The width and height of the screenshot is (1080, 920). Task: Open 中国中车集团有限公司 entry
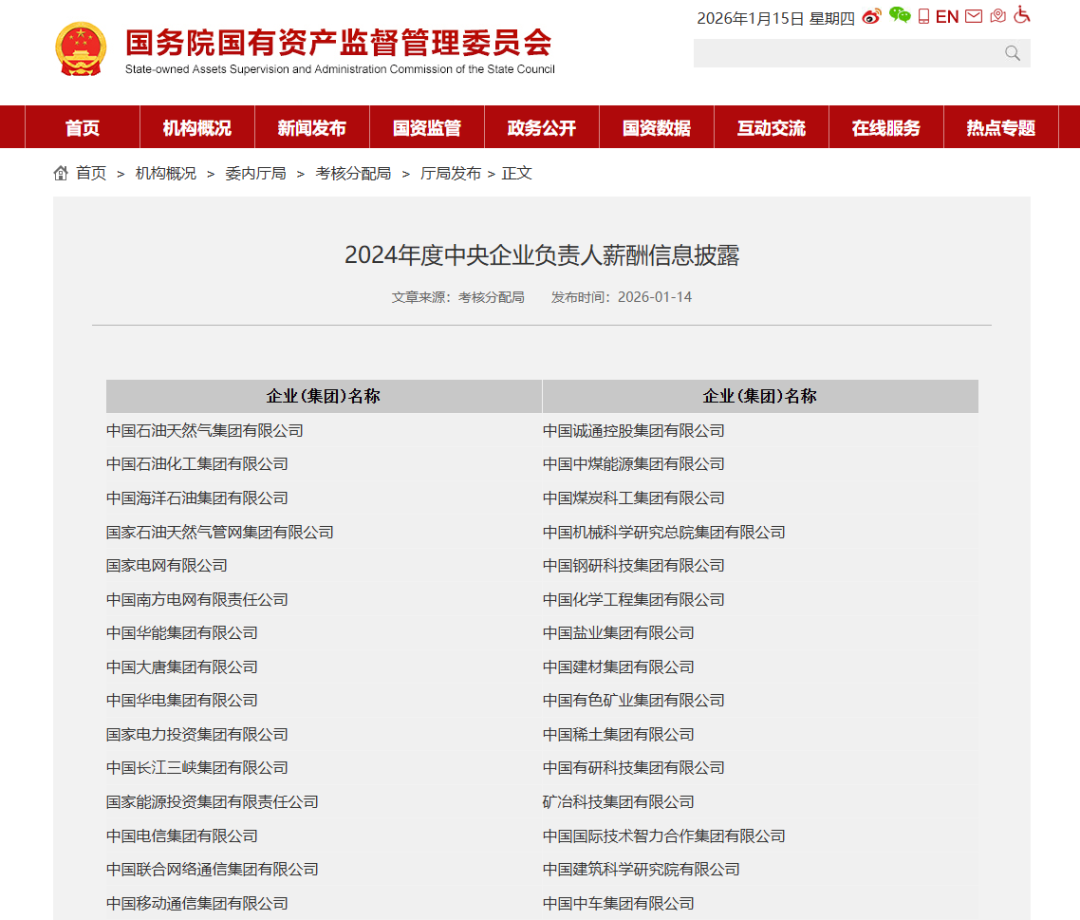(x=619, y=904)
